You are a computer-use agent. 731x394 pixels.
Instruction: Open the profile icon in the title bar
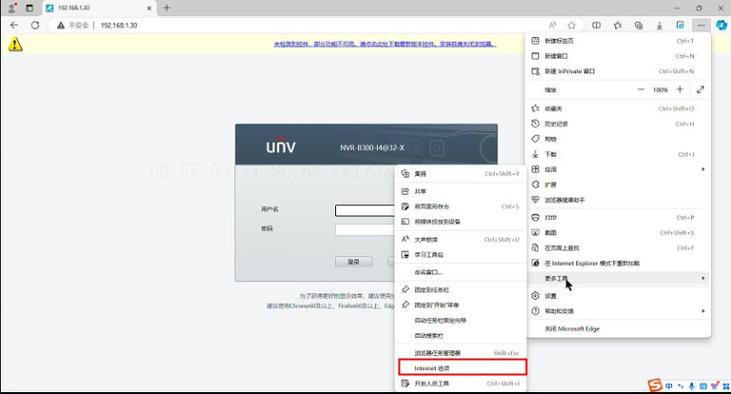[x=12, y=8]
